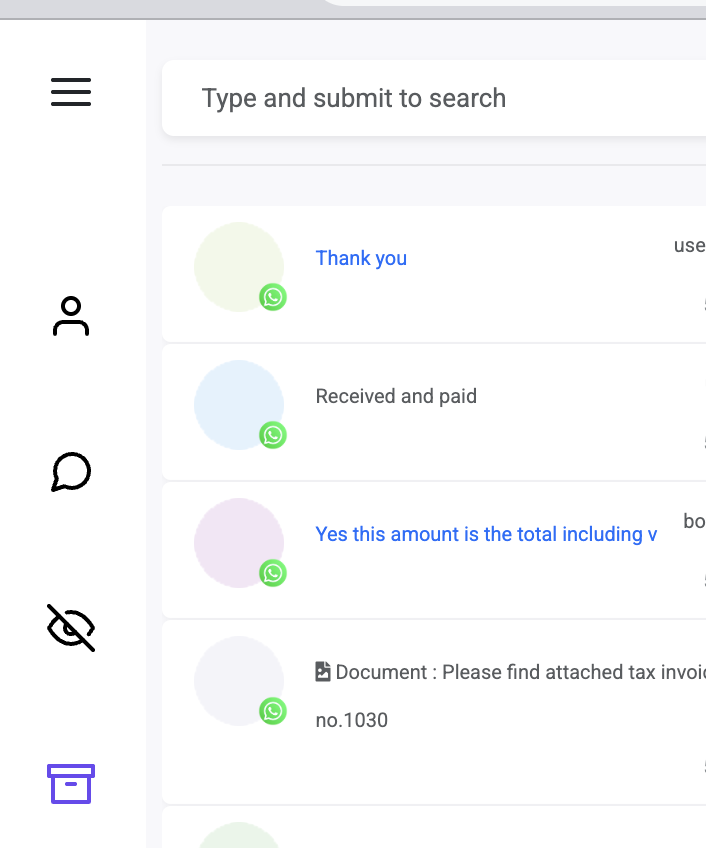This screenshot has height=848, width=706.
Task: Click the "Type and submit to search" field
Action: coord(430,98)
